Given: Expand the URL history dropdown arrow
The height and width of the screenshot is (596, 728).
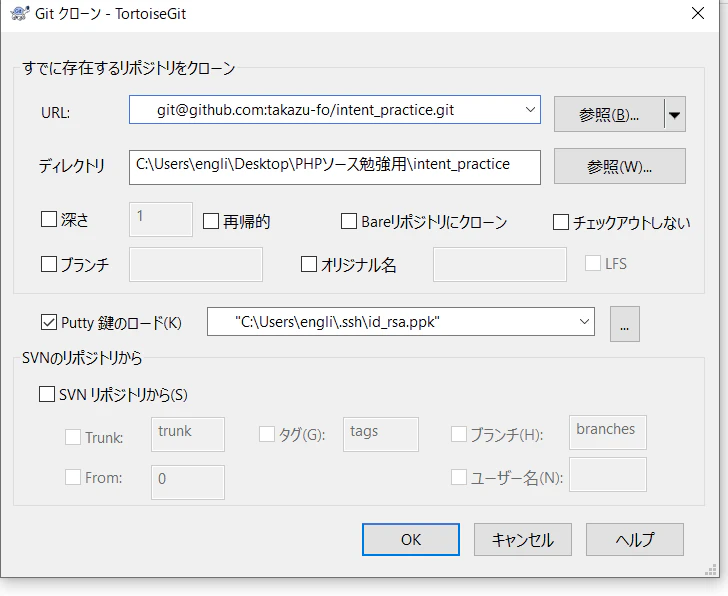Looking at the screenshot, I should [530, 110].
